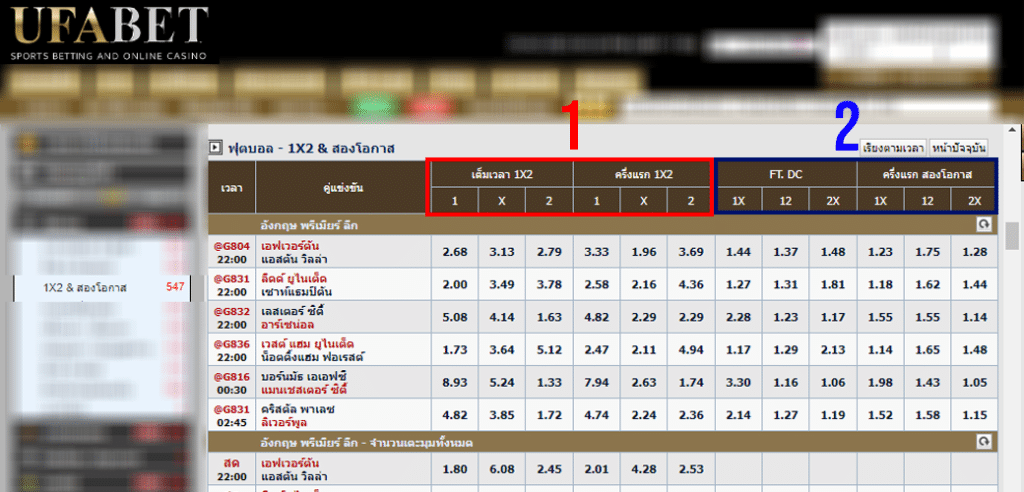Pick odds 3.69 in เอฟเวอร์ตัน @G804 row
This screenshot has height=492, width=1024.
click(x=691, y=252)
